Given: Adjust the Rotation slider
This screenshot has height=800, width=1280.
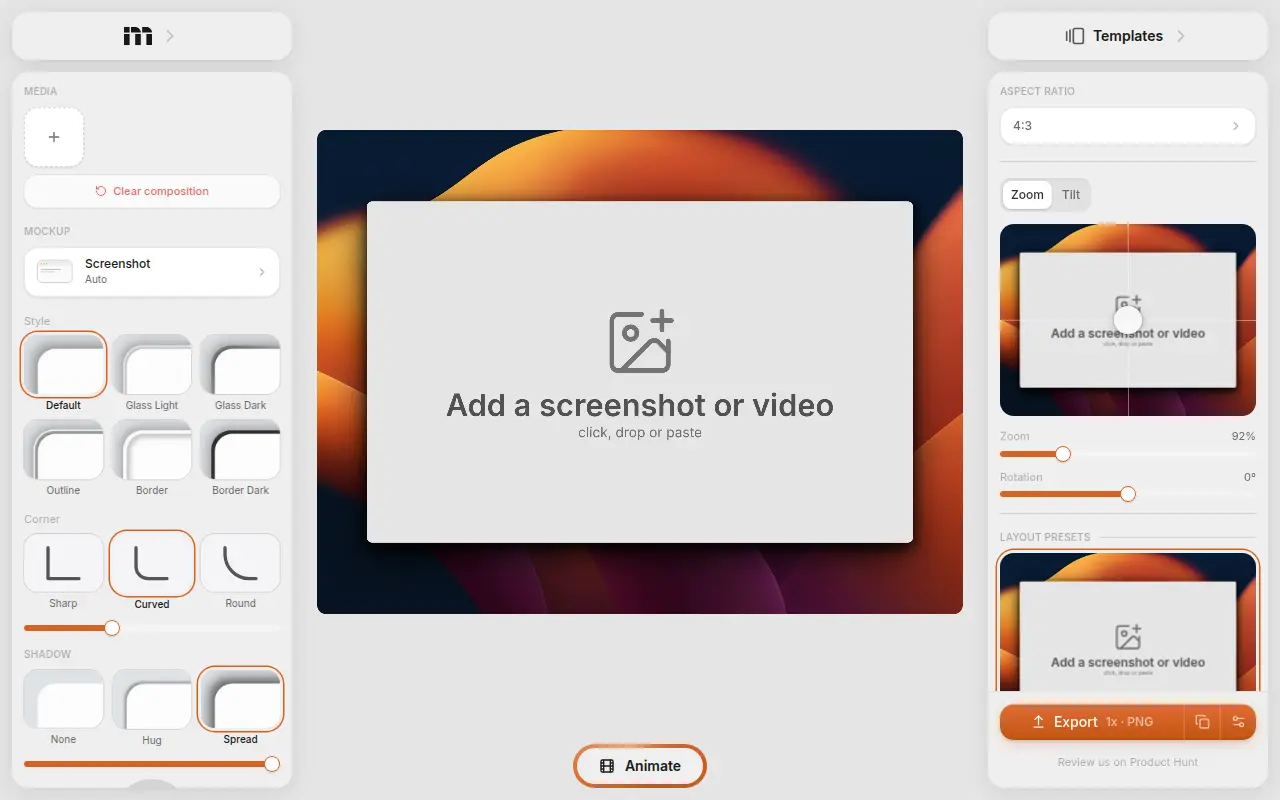Looking at the screenshot, I should coord(1128,494).
